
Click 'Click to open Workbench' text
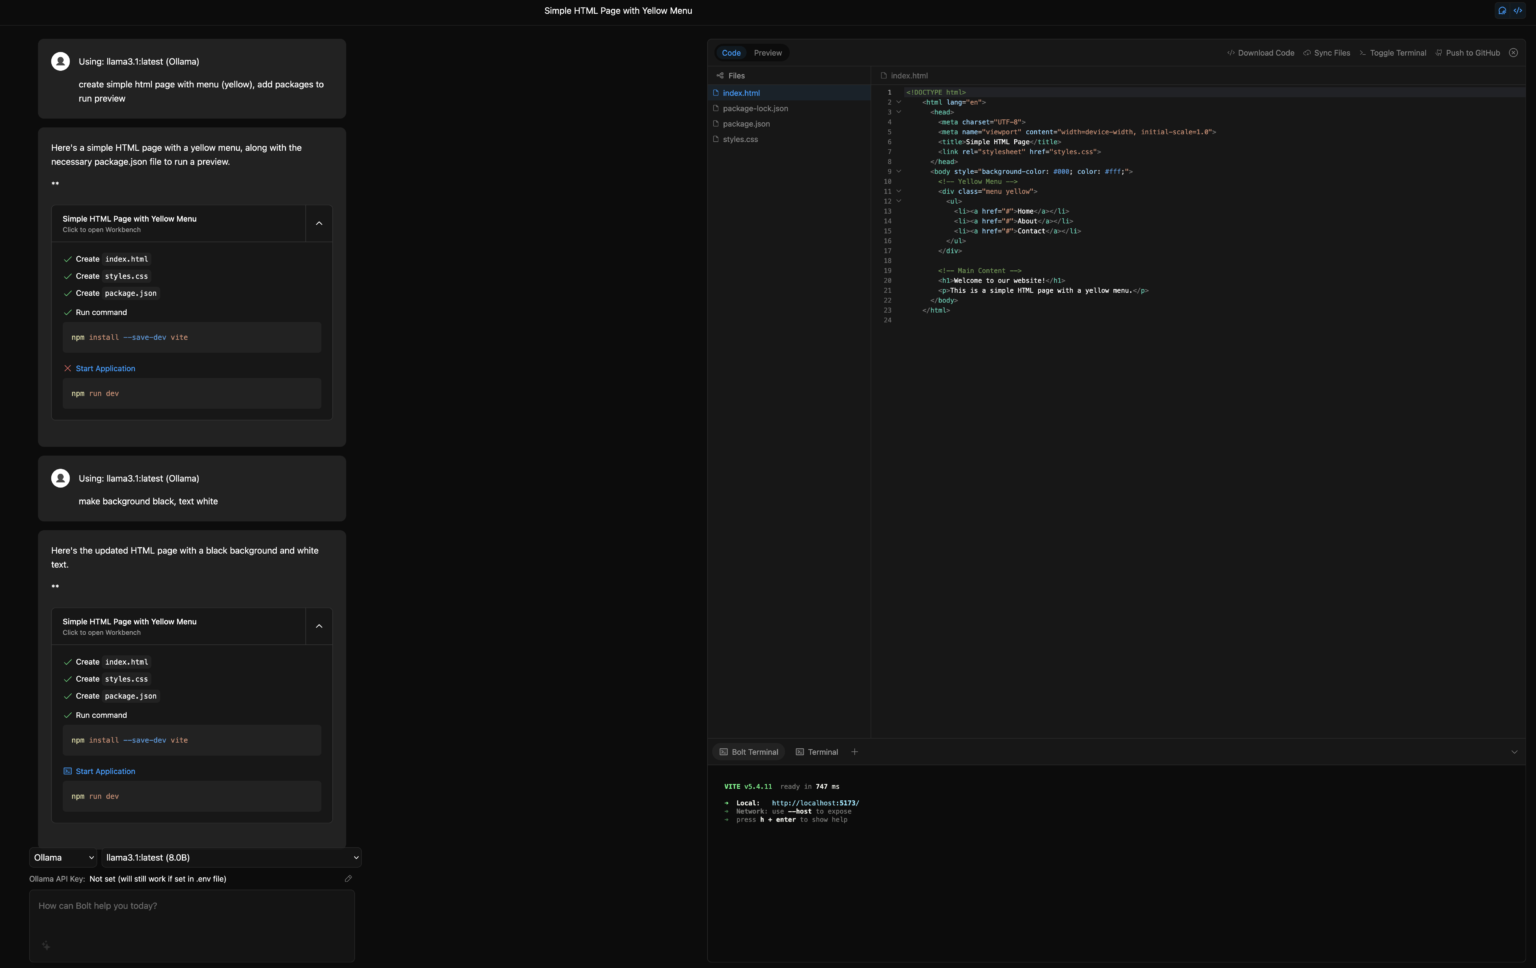click(101, 229)
